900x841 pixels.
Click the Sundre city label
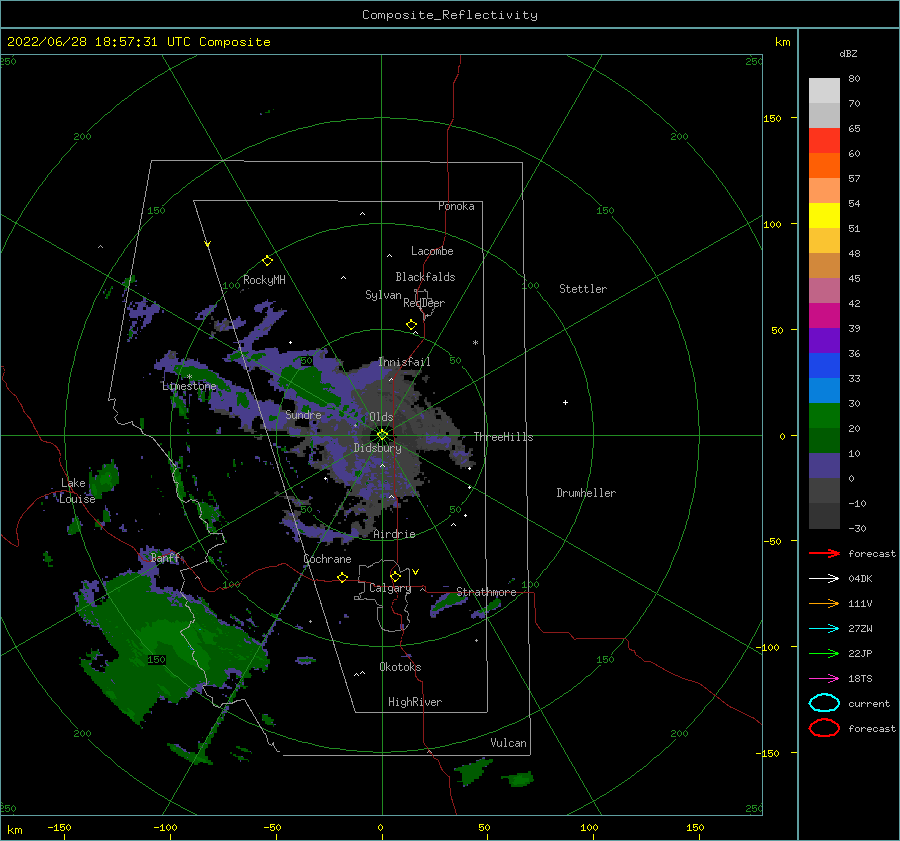pos(303,414)
